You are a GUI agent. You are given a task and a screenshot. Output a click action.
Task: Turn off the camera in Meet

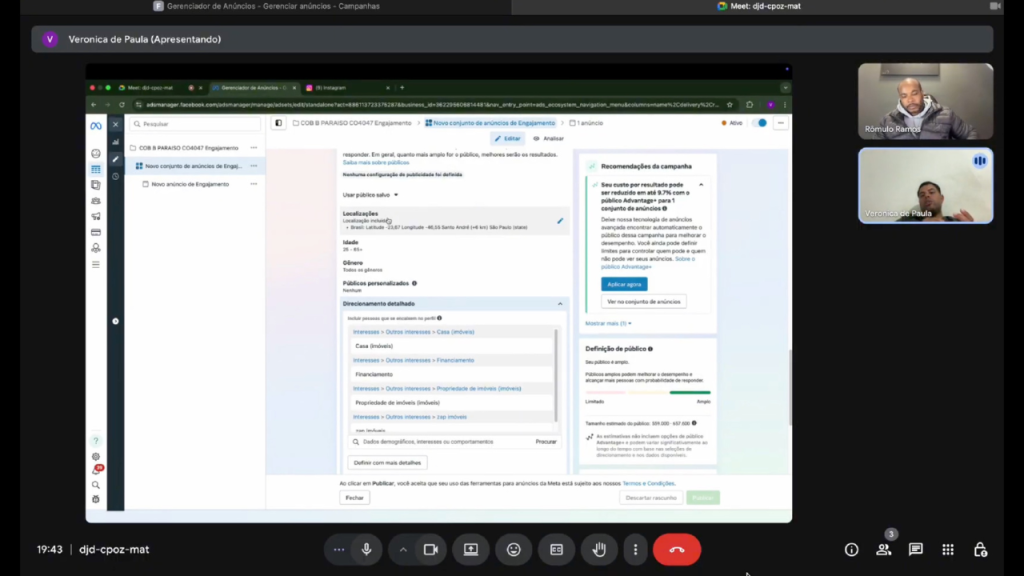click(x=431, y=549)
